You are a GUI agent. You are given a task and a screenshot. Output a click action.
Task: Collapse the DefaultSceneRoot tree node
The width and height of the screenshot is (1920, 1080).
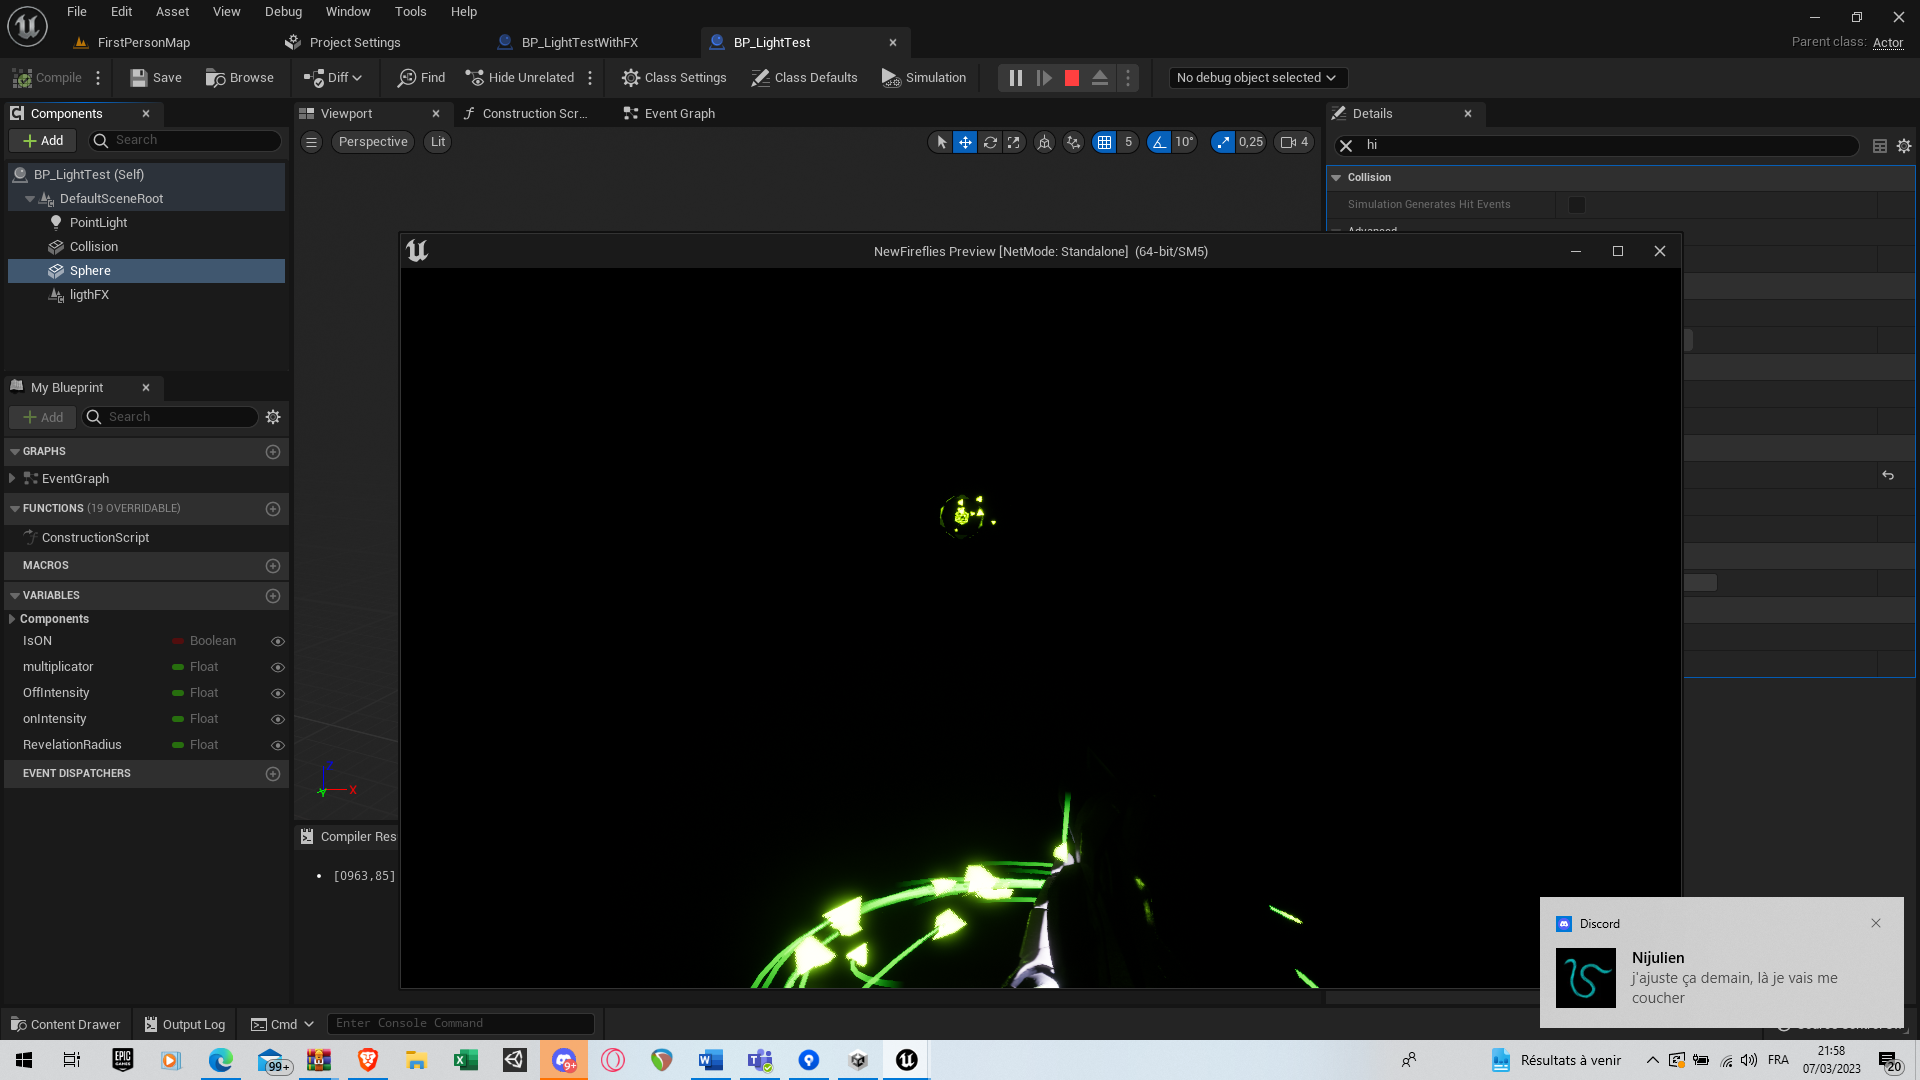pos(30,199)
